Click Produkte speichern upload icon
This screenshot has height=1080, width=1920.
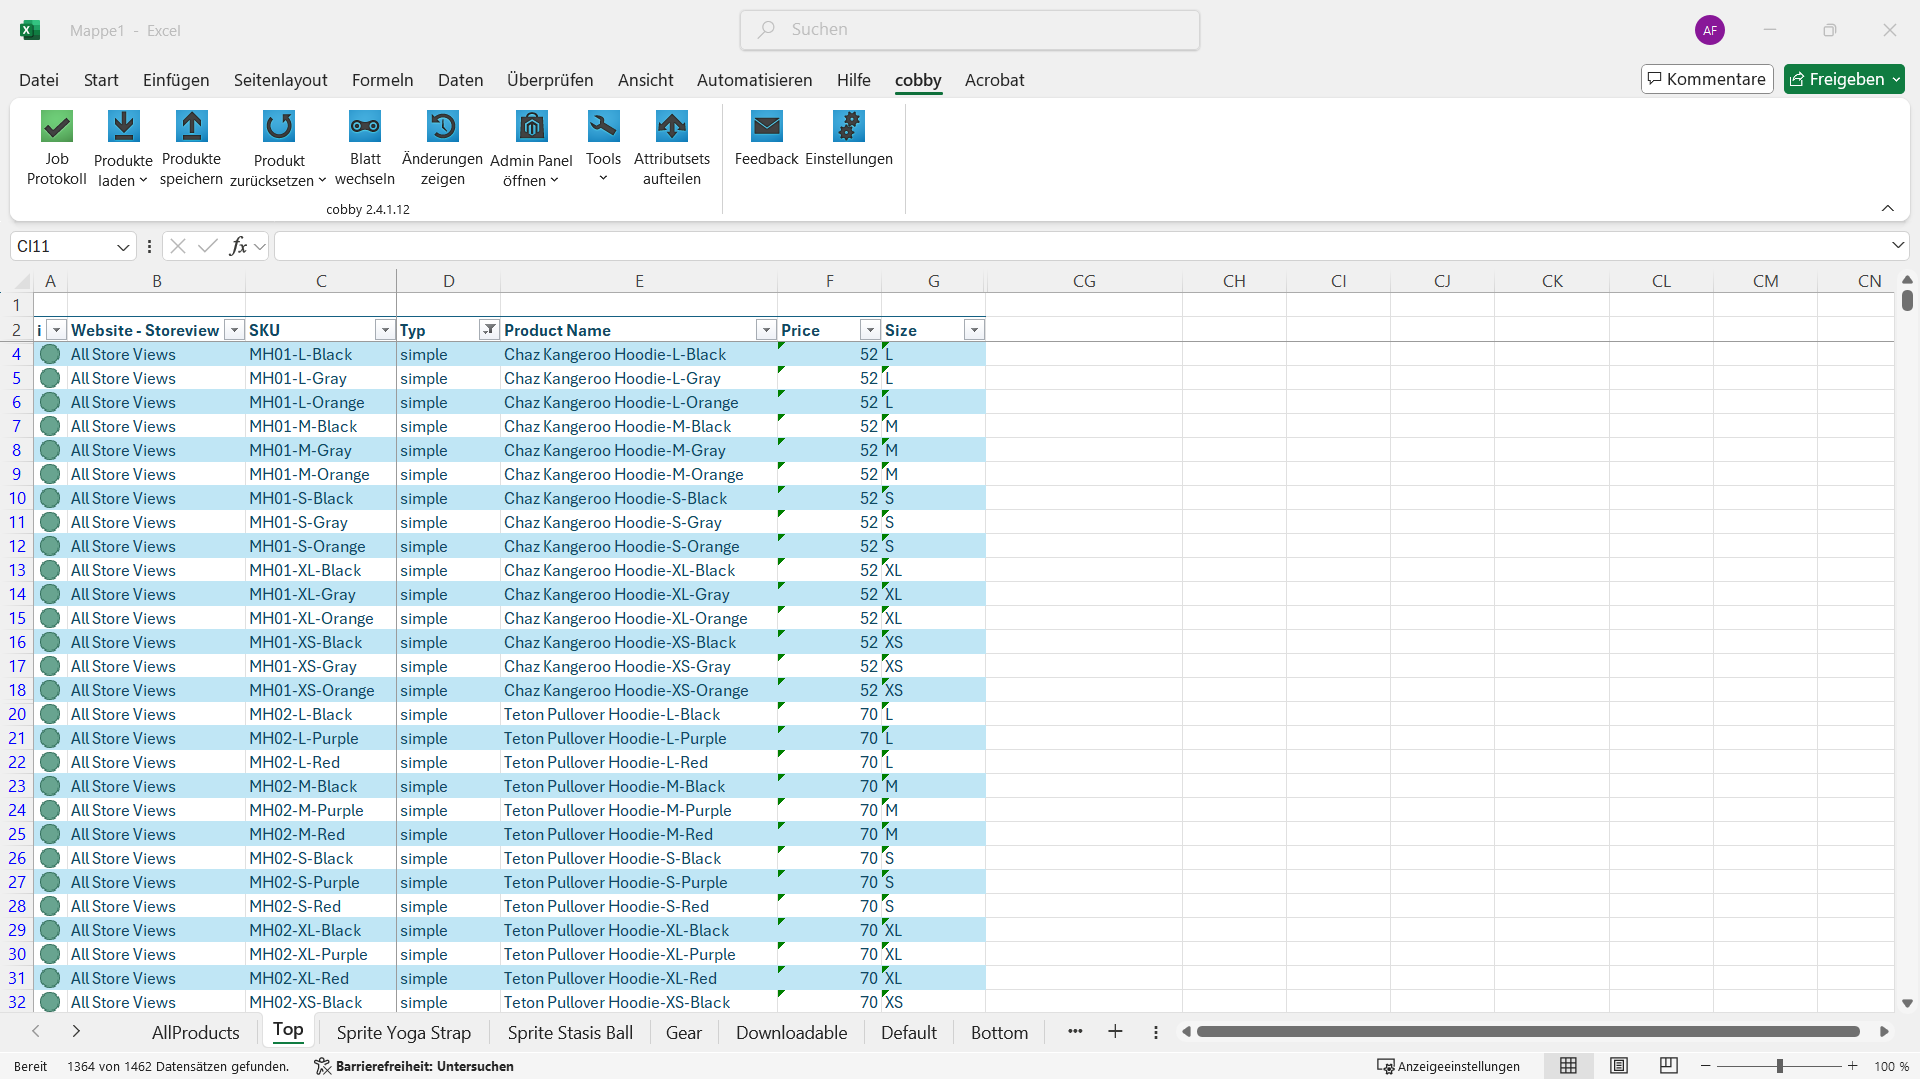(x=191, y=127)
